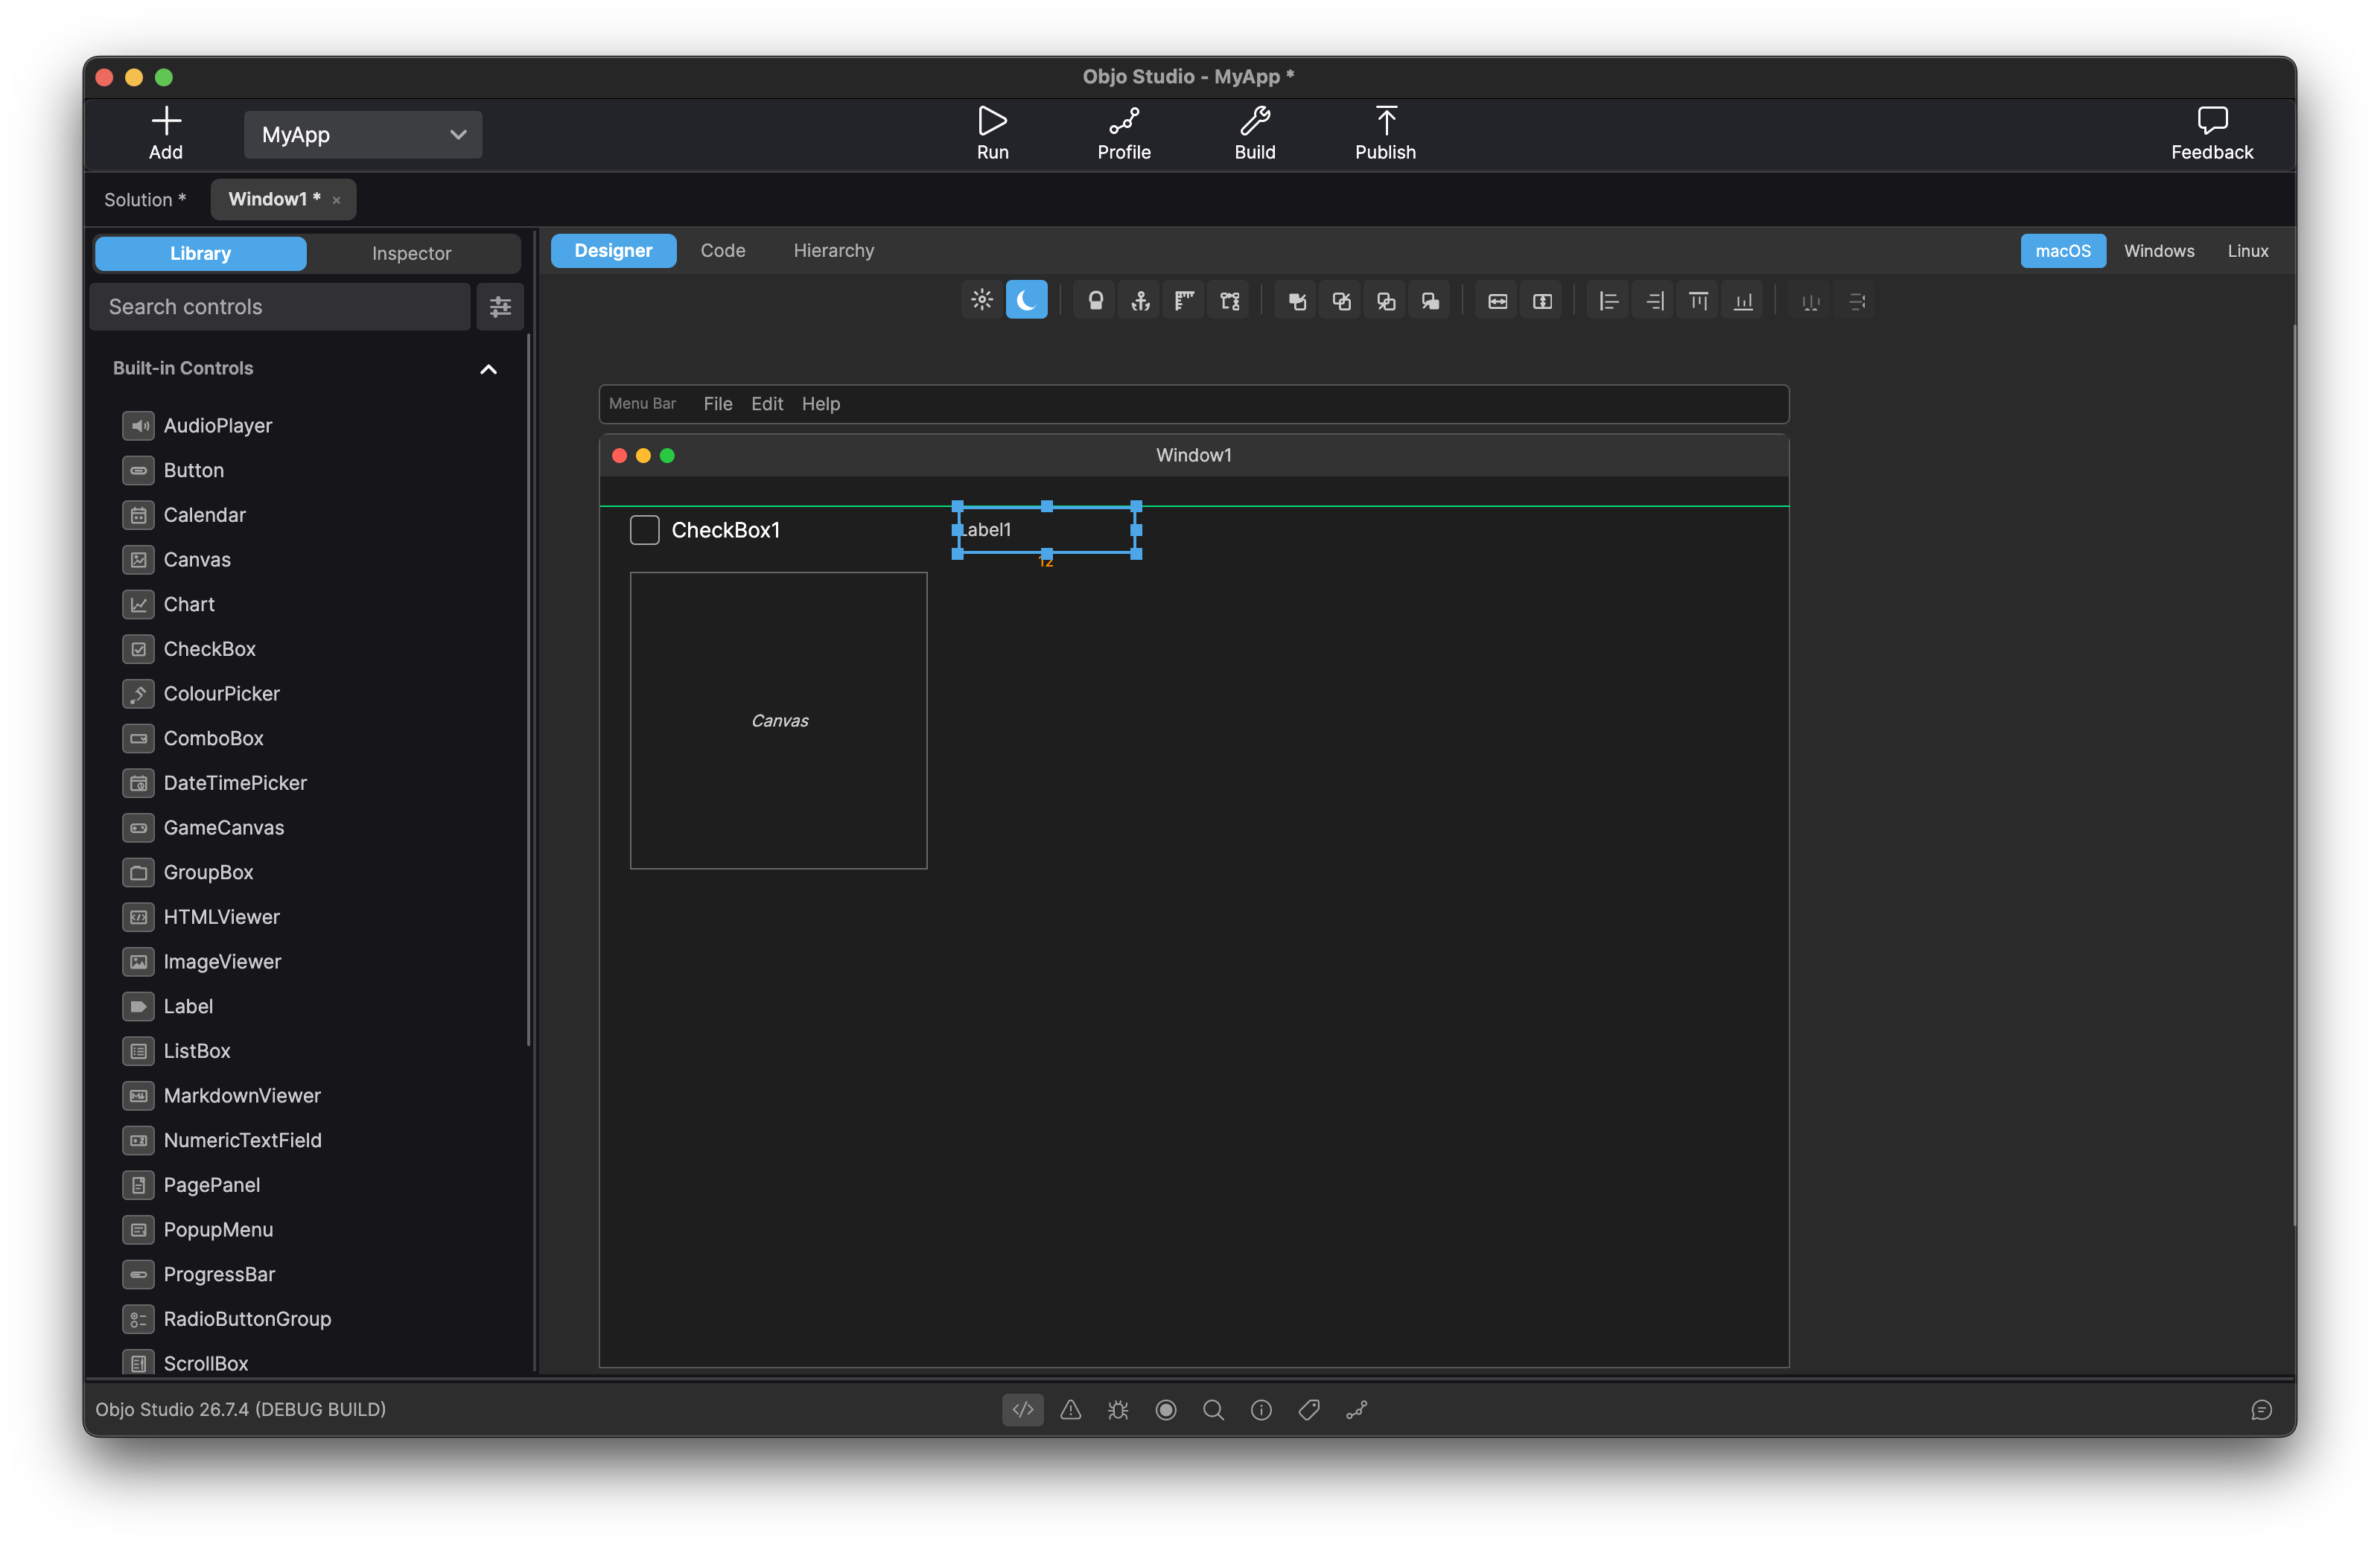Select macOS platform preview
Image resolution: width=2380 pixels, height=1547 pixels.
tap(2062, 251)
